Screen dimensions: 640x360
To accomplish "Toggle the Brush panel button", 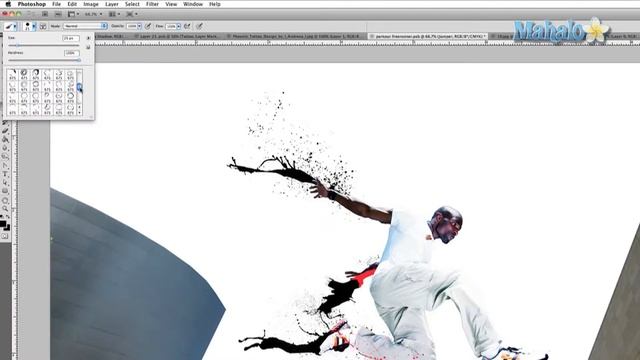I will pos(43,26).
